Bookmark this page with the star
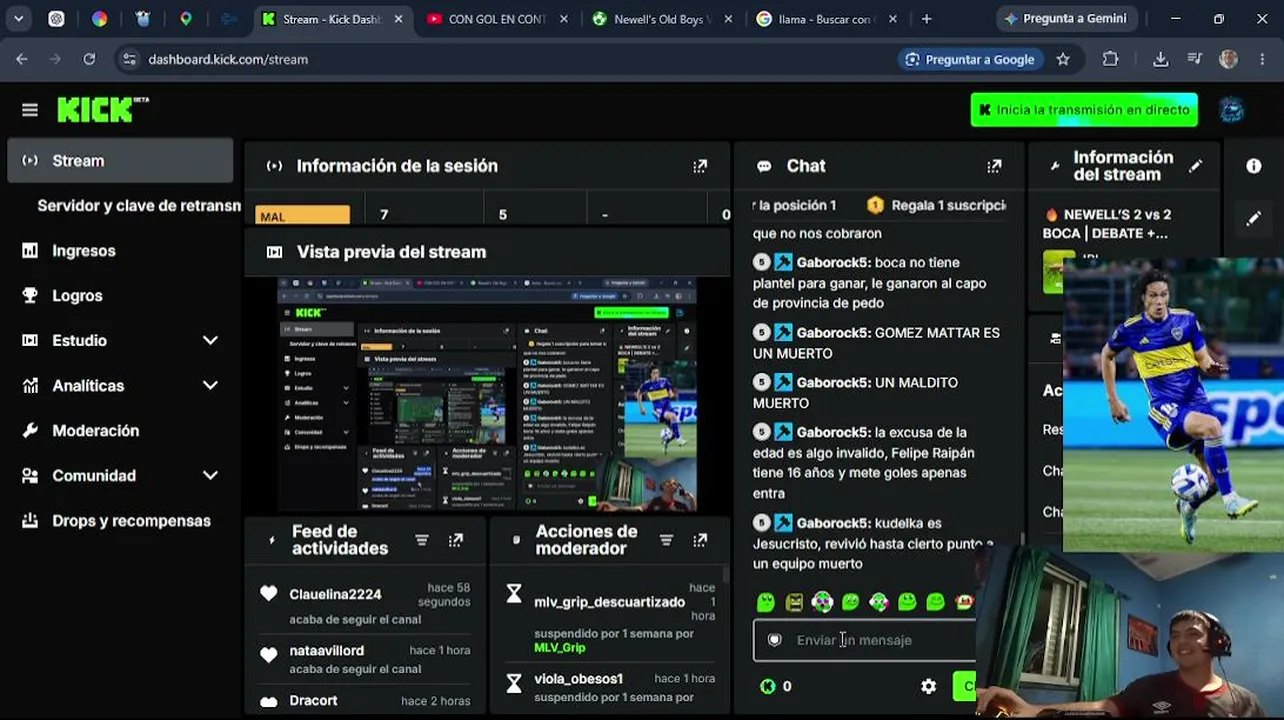The height and width of the screenshot is (720, 1284). point(1063,59)
